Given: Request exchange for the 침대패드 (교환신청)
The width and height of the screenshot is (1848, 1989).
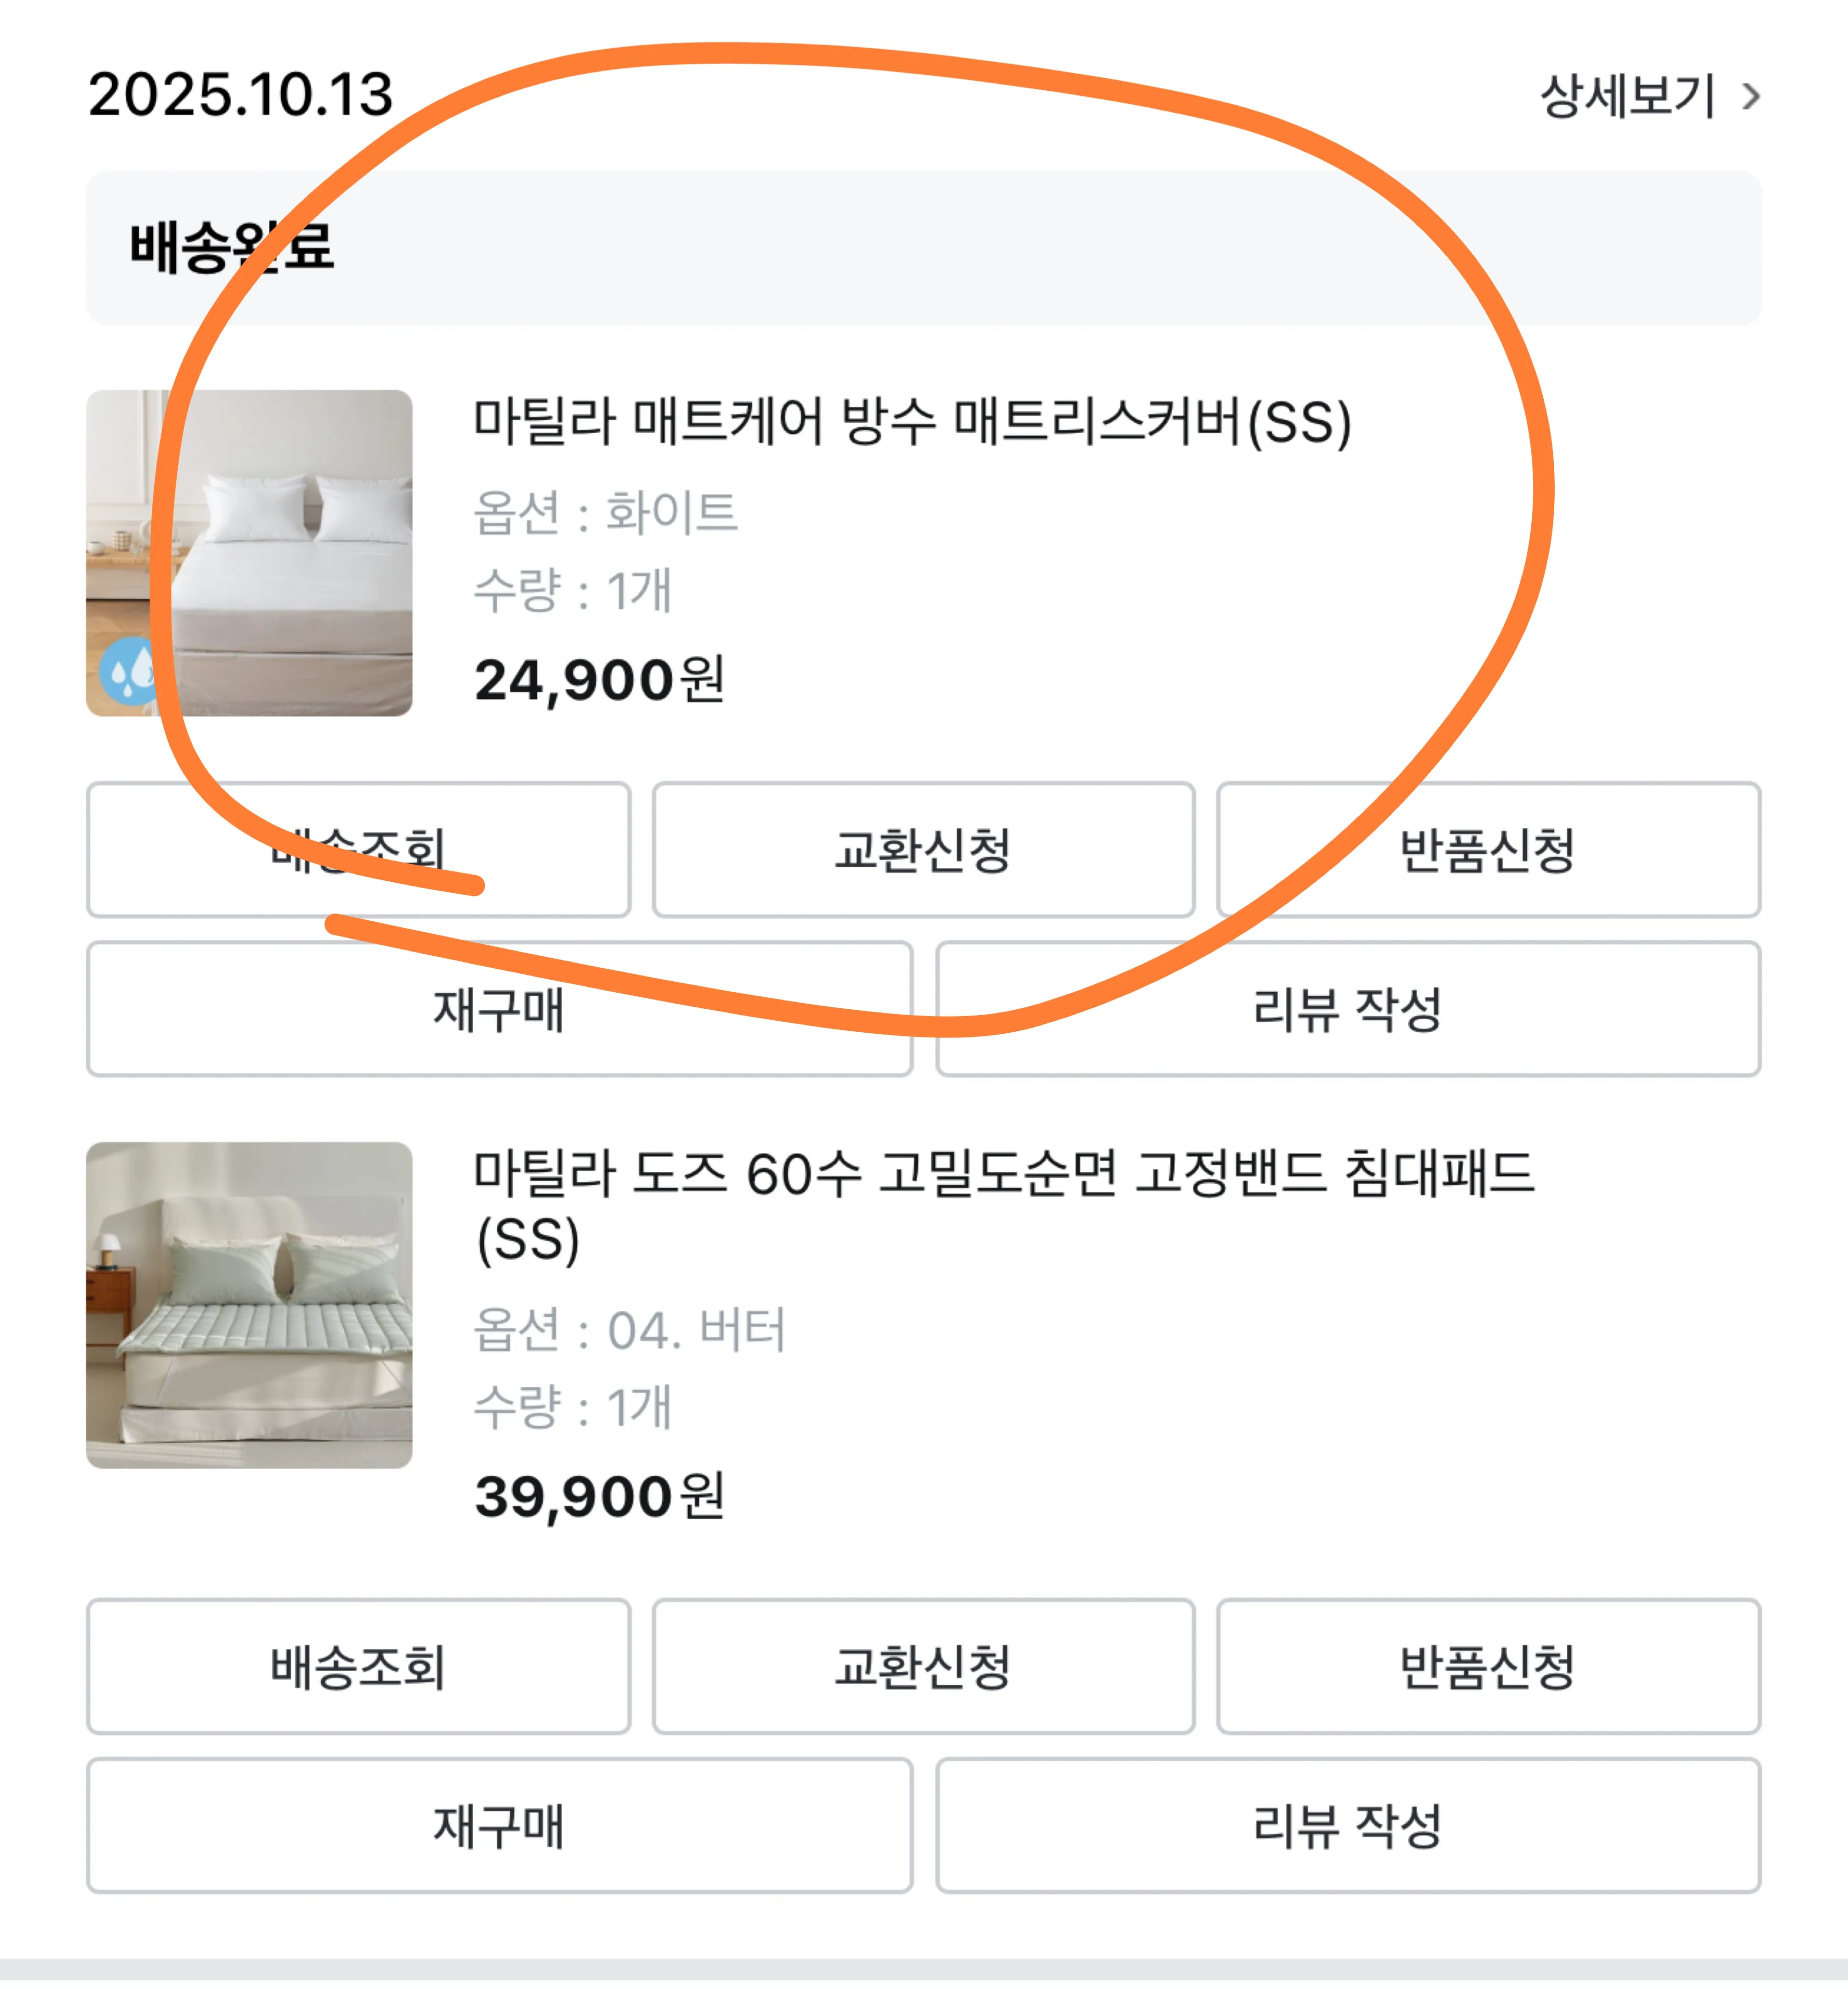Looking at the screenshot, I should click(x=923, y=1665).
